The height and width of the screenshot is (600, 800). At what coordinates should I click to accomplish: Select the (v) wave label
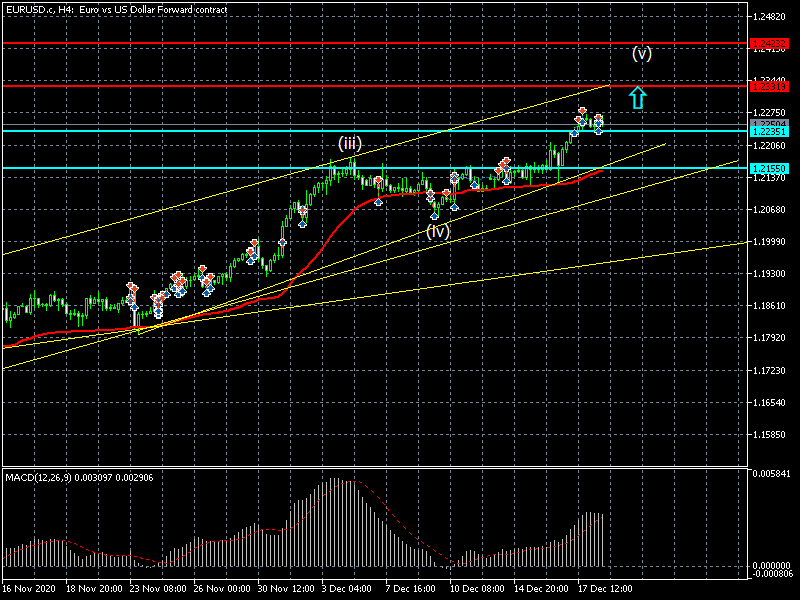tap(642, 54)
